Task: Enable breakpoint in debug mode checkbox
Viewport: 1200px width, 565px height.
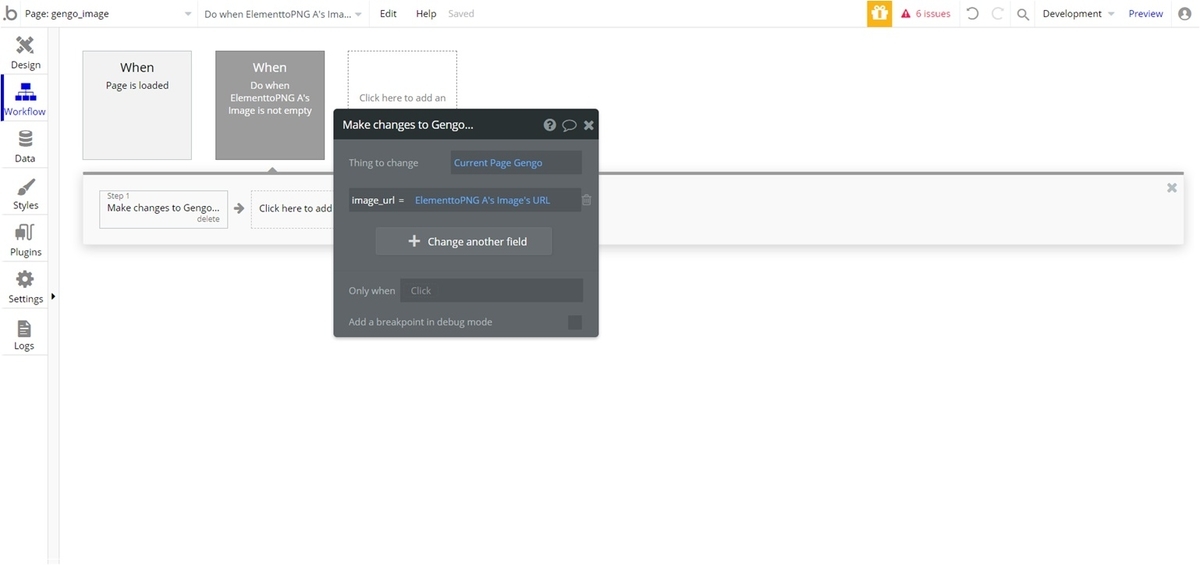Action: click(575, 322)
